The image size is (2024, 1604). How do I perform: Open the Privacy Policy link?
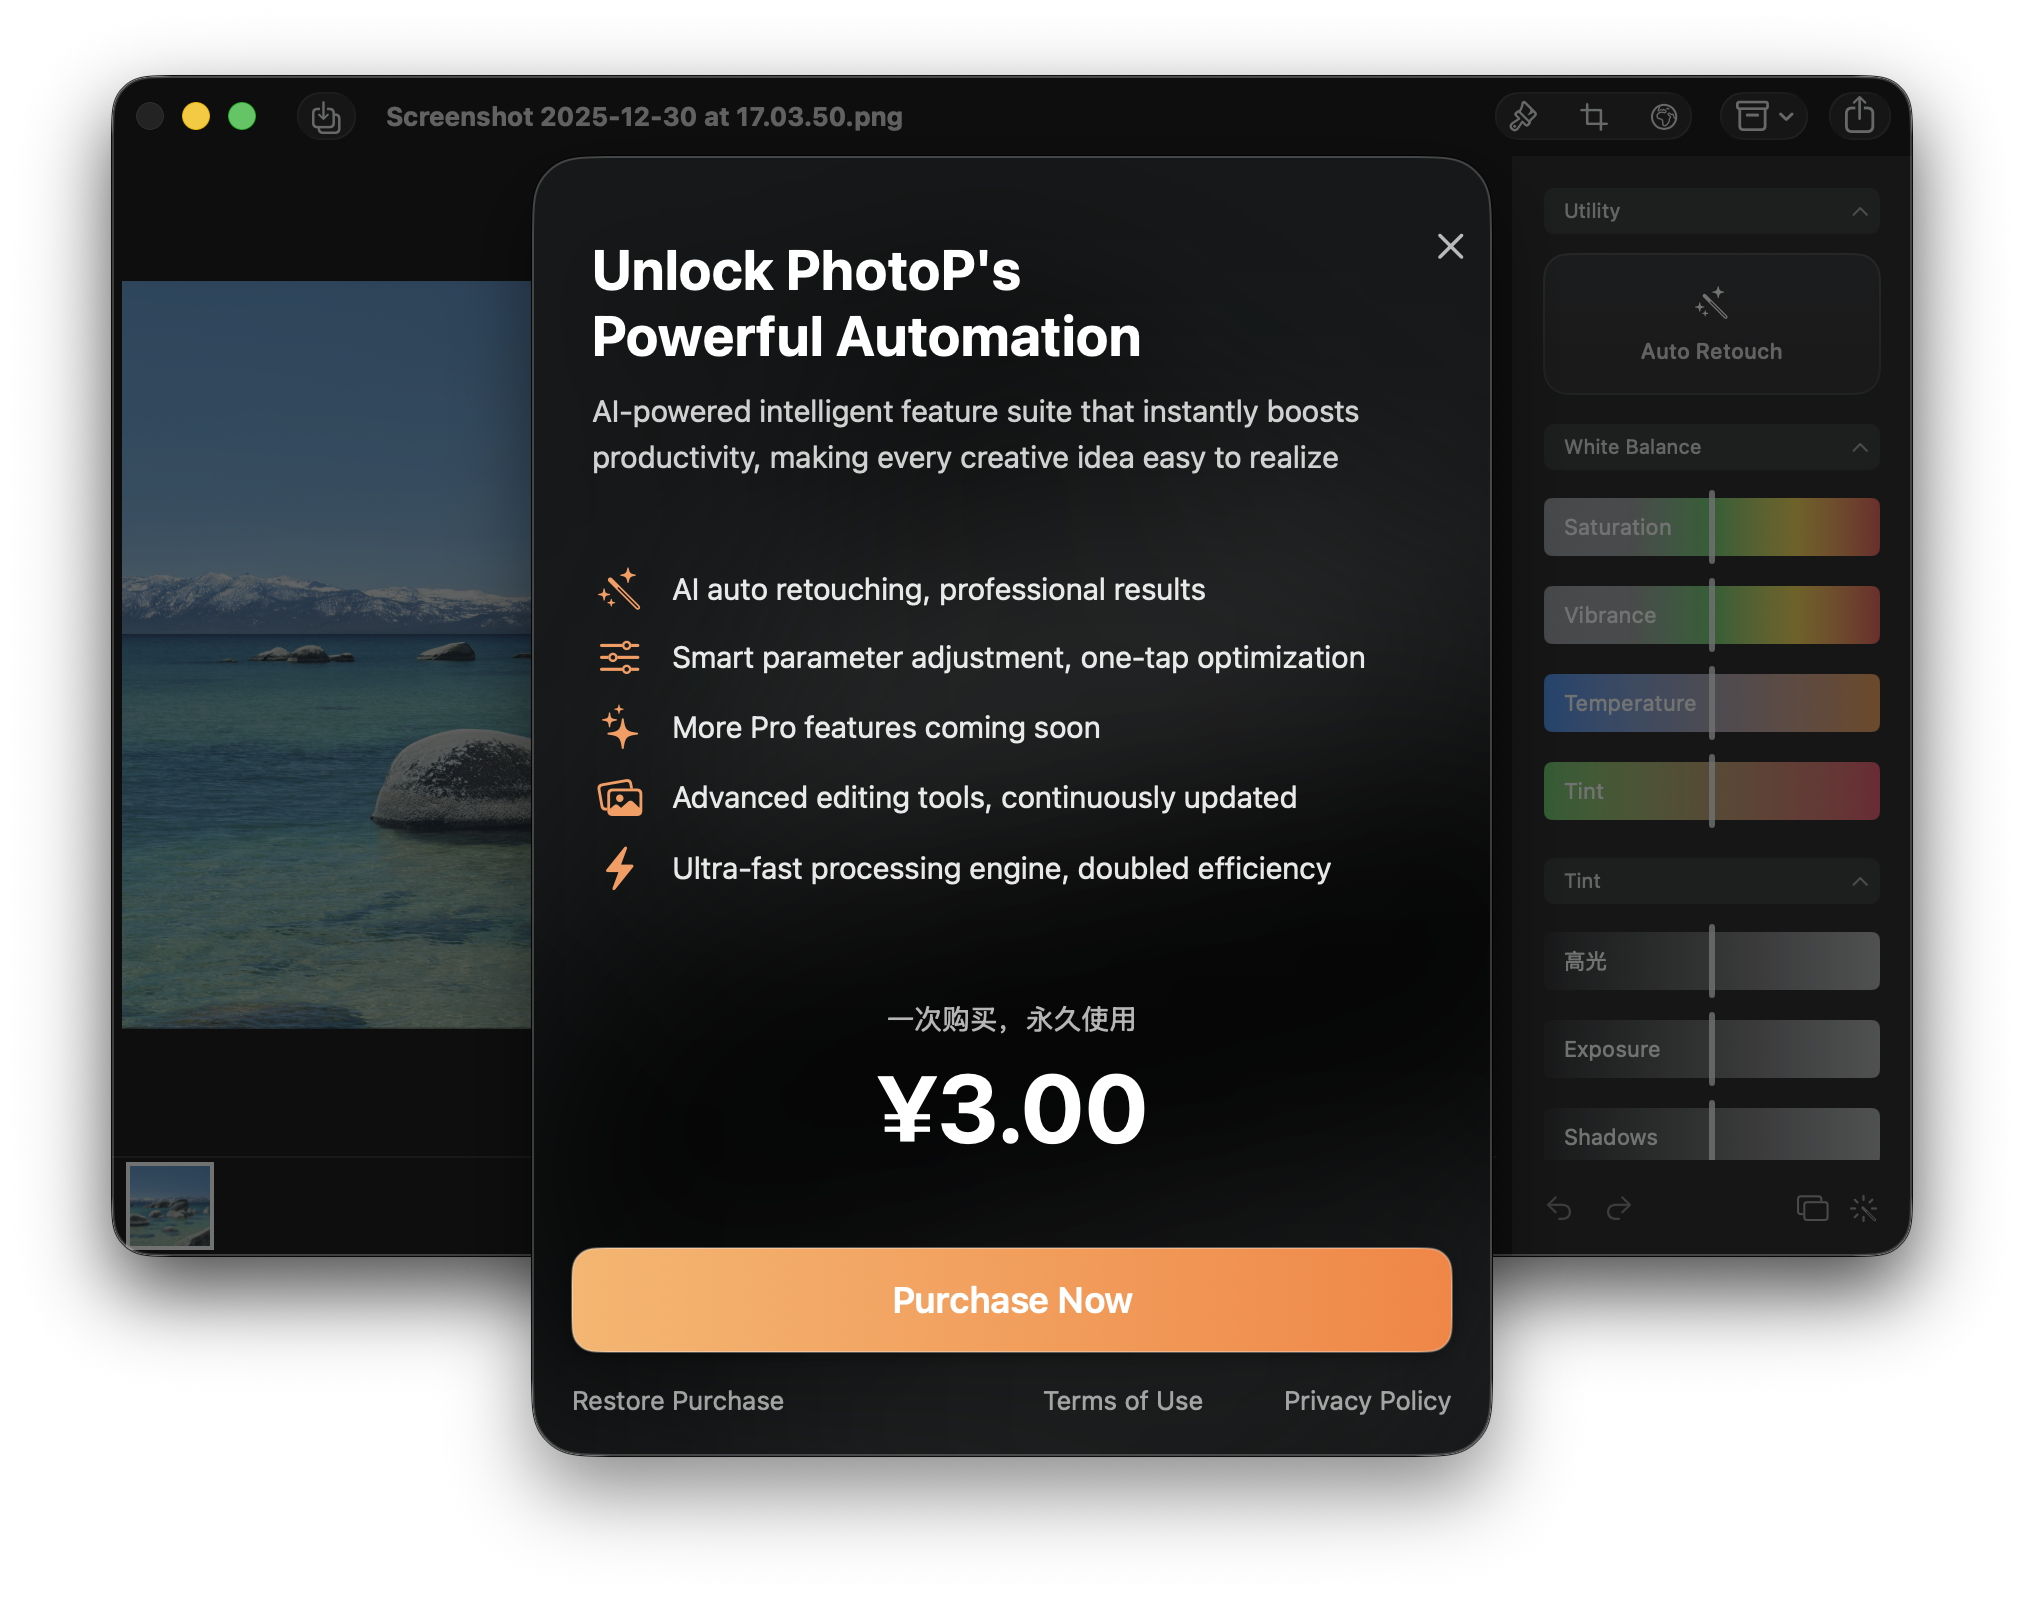(x=1366, y=1401)
